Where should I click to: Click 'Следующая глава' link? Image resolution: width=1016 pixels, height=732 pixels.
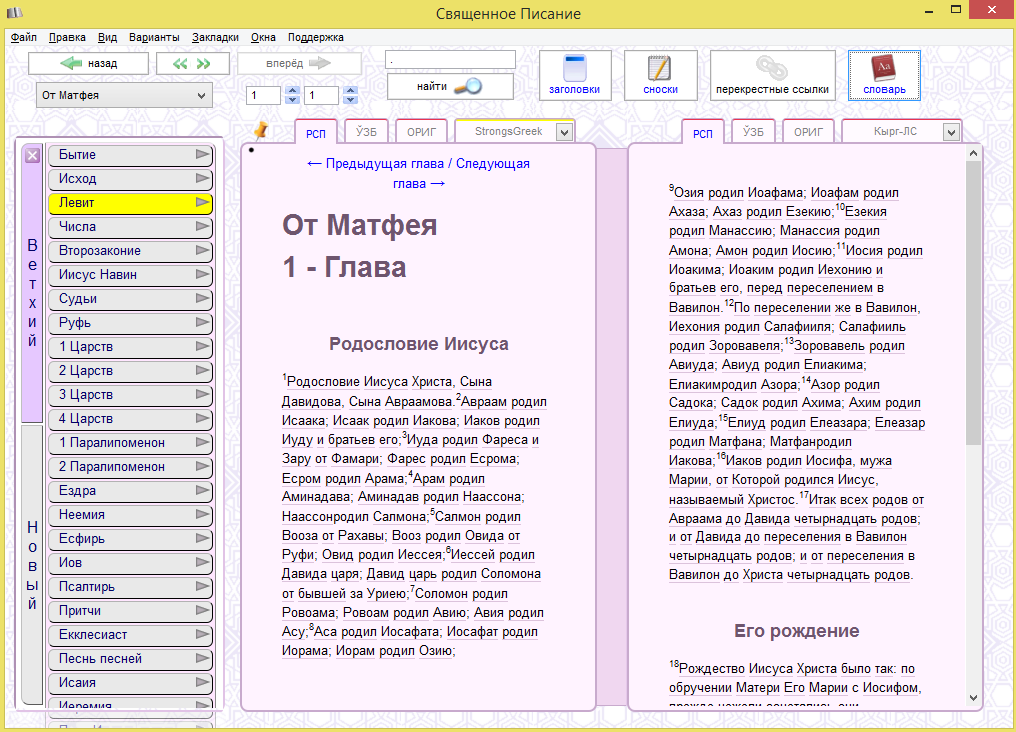[x=461, y=174]
